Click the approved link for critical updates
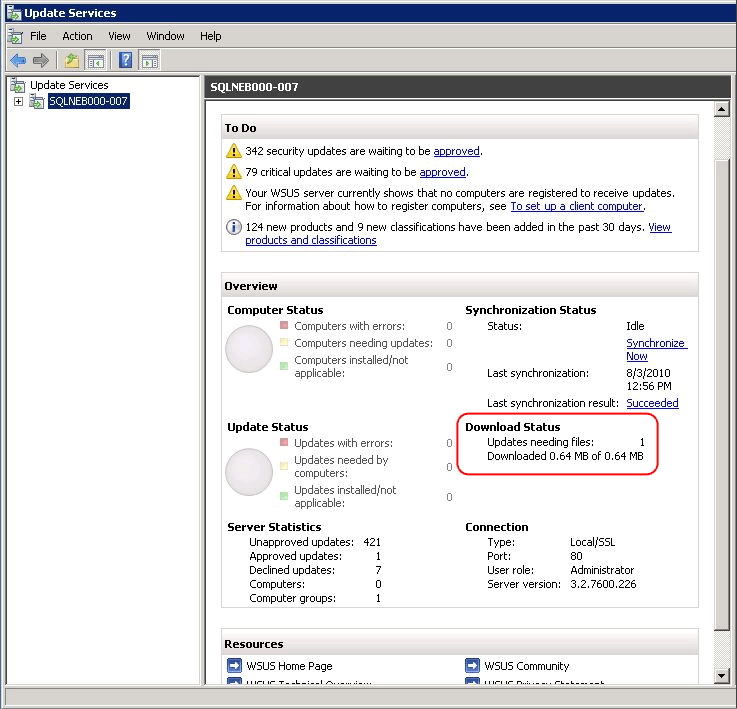Viewport: 737px width, 709px height. pyautogui.click(x=442, y=172)
